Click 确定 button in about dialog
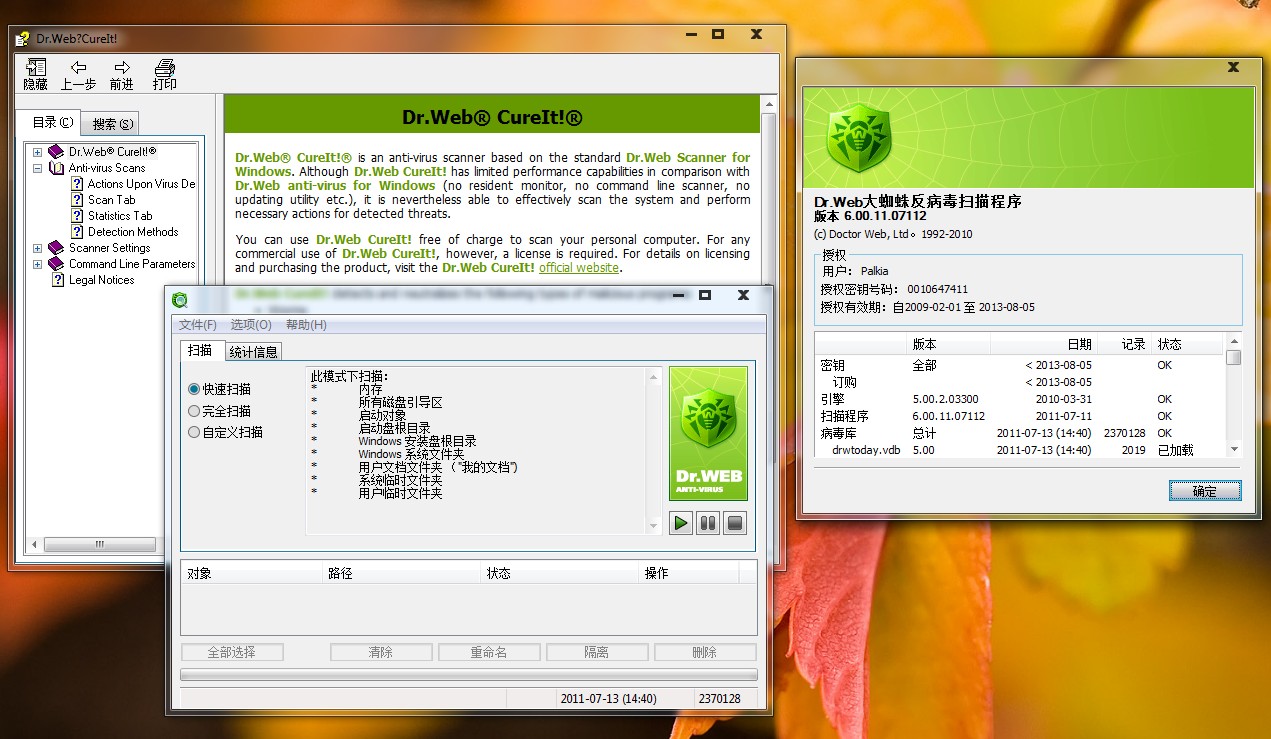1271x739 pixels. click(x=1205, y=491)
